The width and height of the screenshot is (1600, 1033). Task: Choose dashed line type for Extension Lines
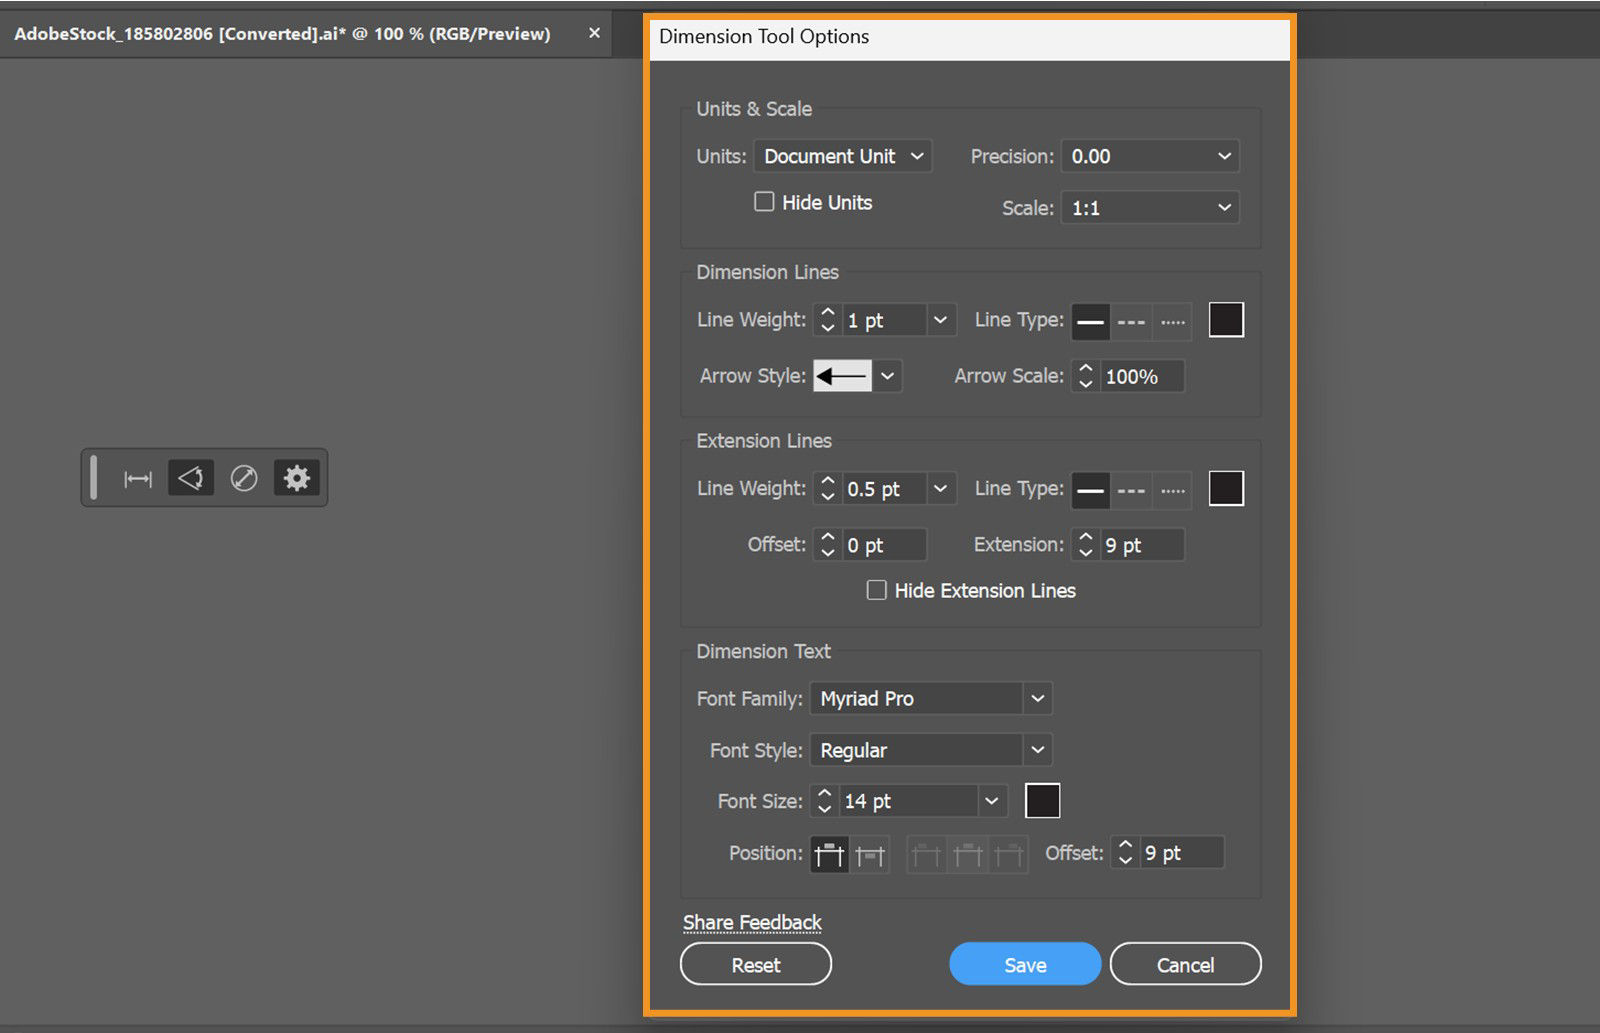[1131, 490]
